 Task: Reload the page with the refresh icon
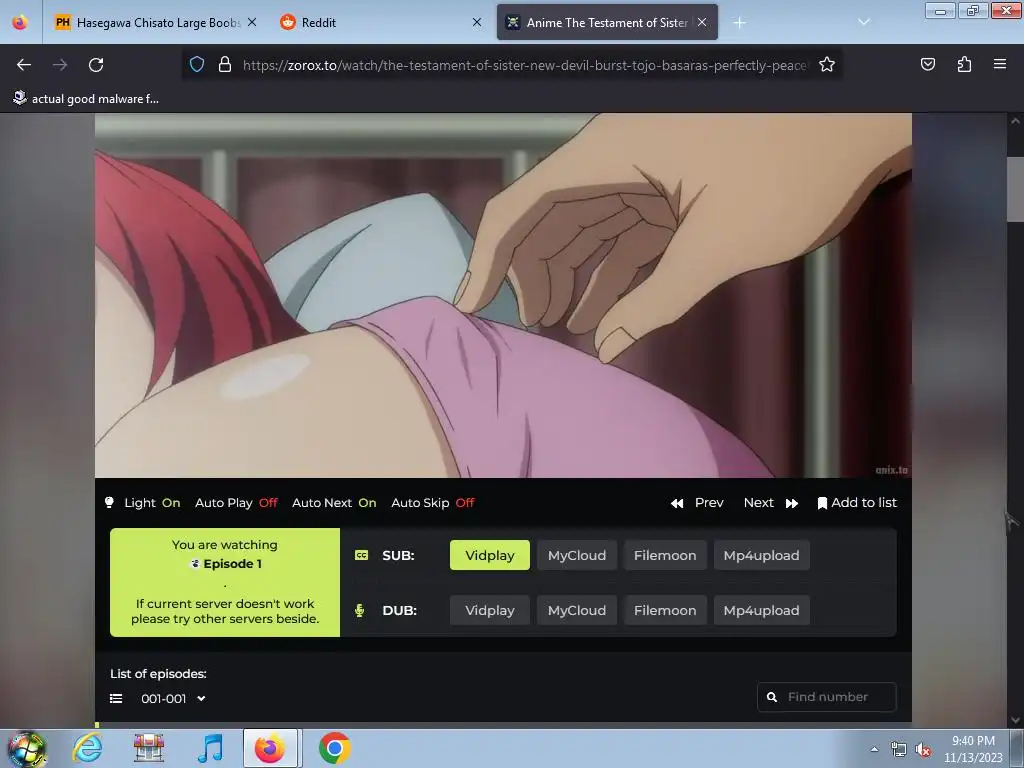pos(96,65)
